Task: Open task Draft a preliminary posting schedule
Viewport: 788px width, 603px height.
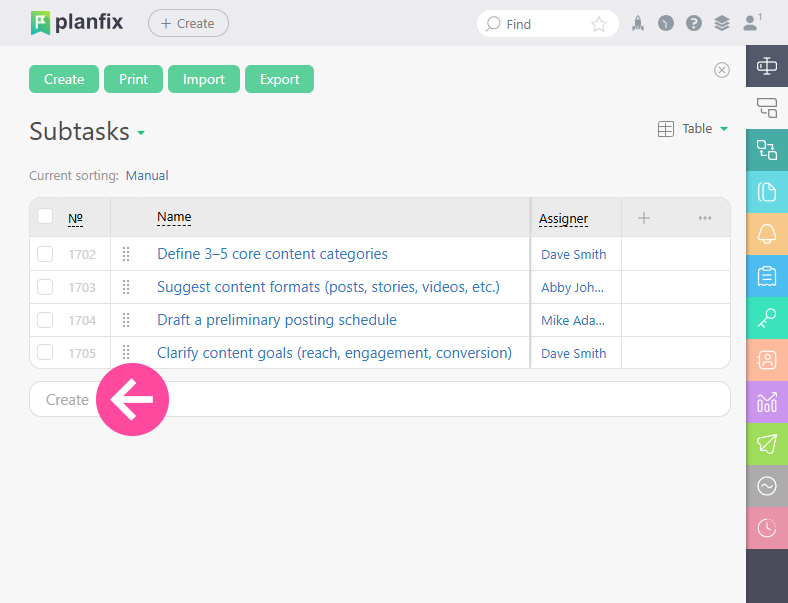Action: [277, 320]
